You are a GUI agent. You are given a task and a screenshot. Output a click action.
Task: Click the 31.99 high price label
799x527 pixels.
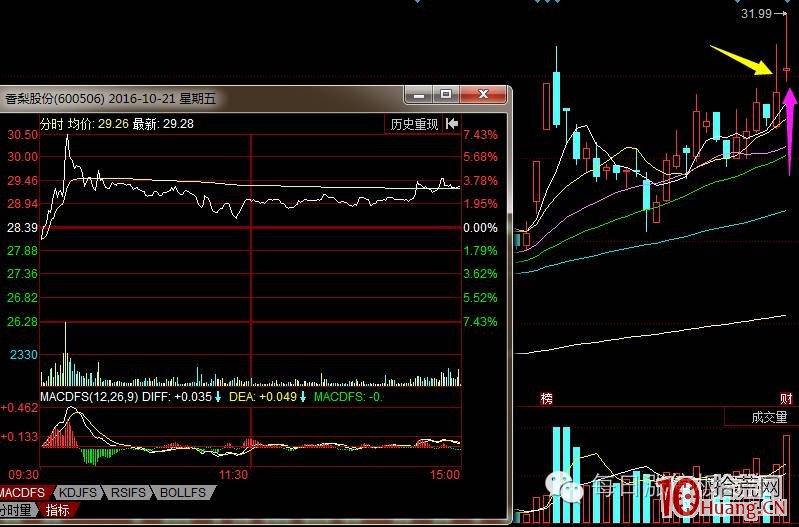(756, 14)
